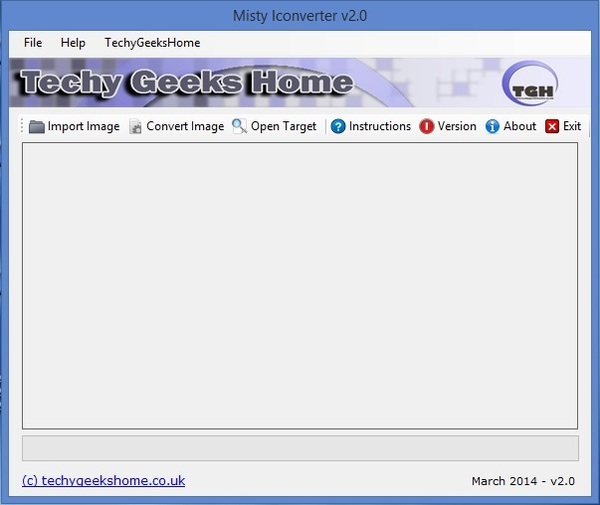The height and width of the screenshot is (505, 600).
Task: Click the Open Target magnifier icon
Action: pos(240,126)
